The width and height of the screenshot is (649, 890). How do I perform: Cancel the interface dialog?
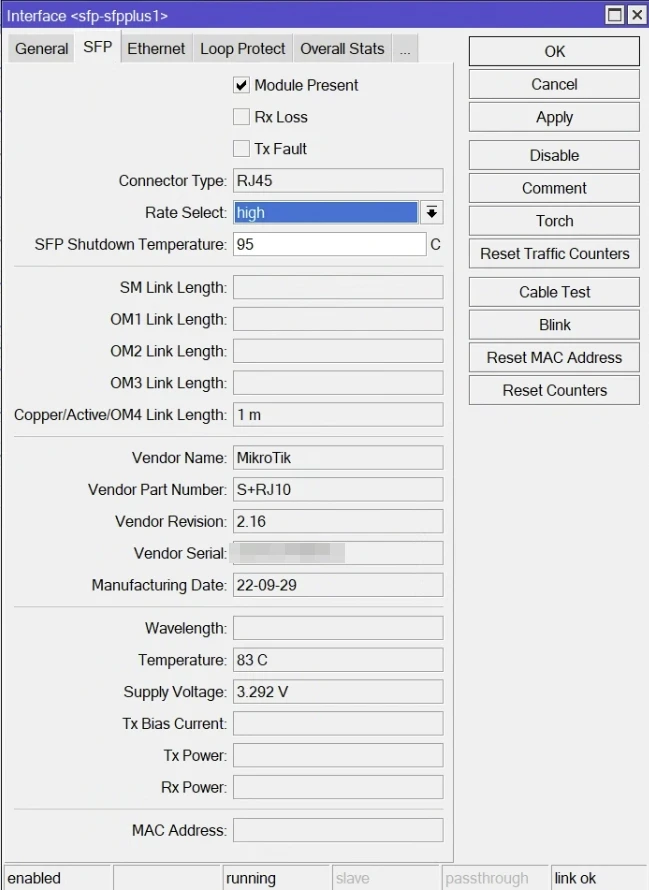coord(553,84)
